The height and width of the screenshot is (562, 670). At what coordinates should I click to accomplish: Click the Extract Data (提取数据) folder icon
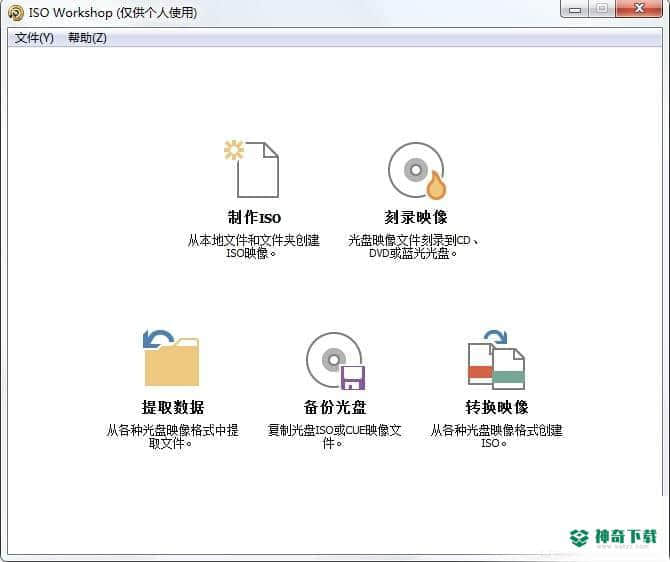[x=171, y=358]
